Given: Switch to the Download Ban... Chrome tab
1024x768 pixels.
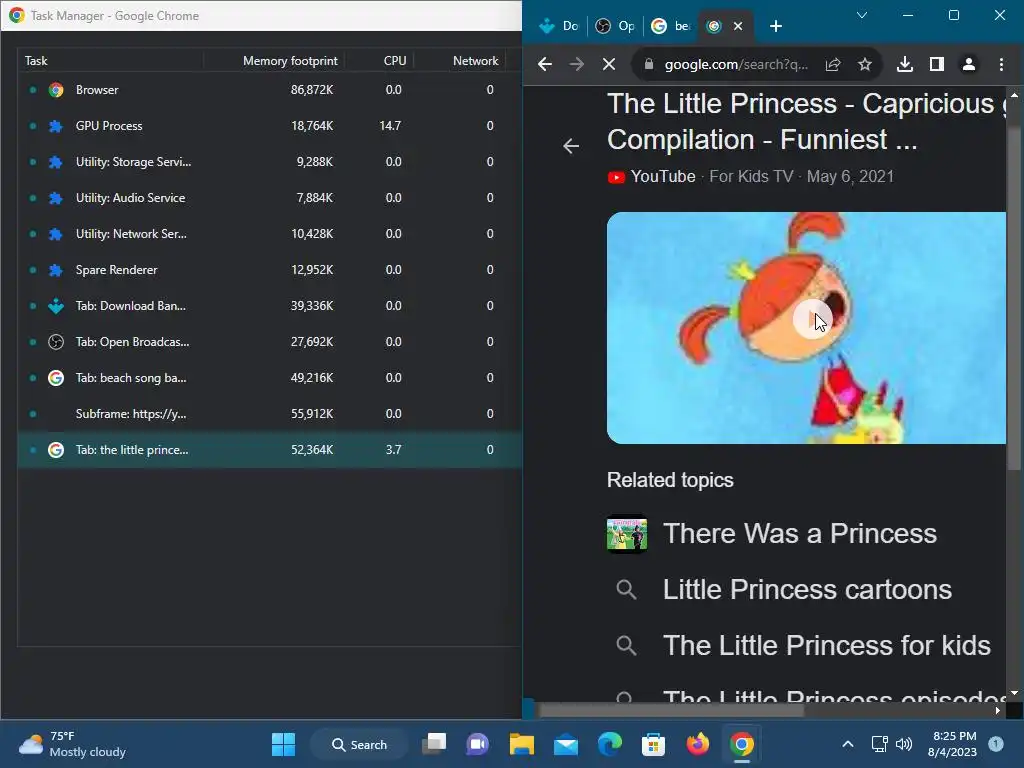Looking at the screenshot, I should 559,26.
